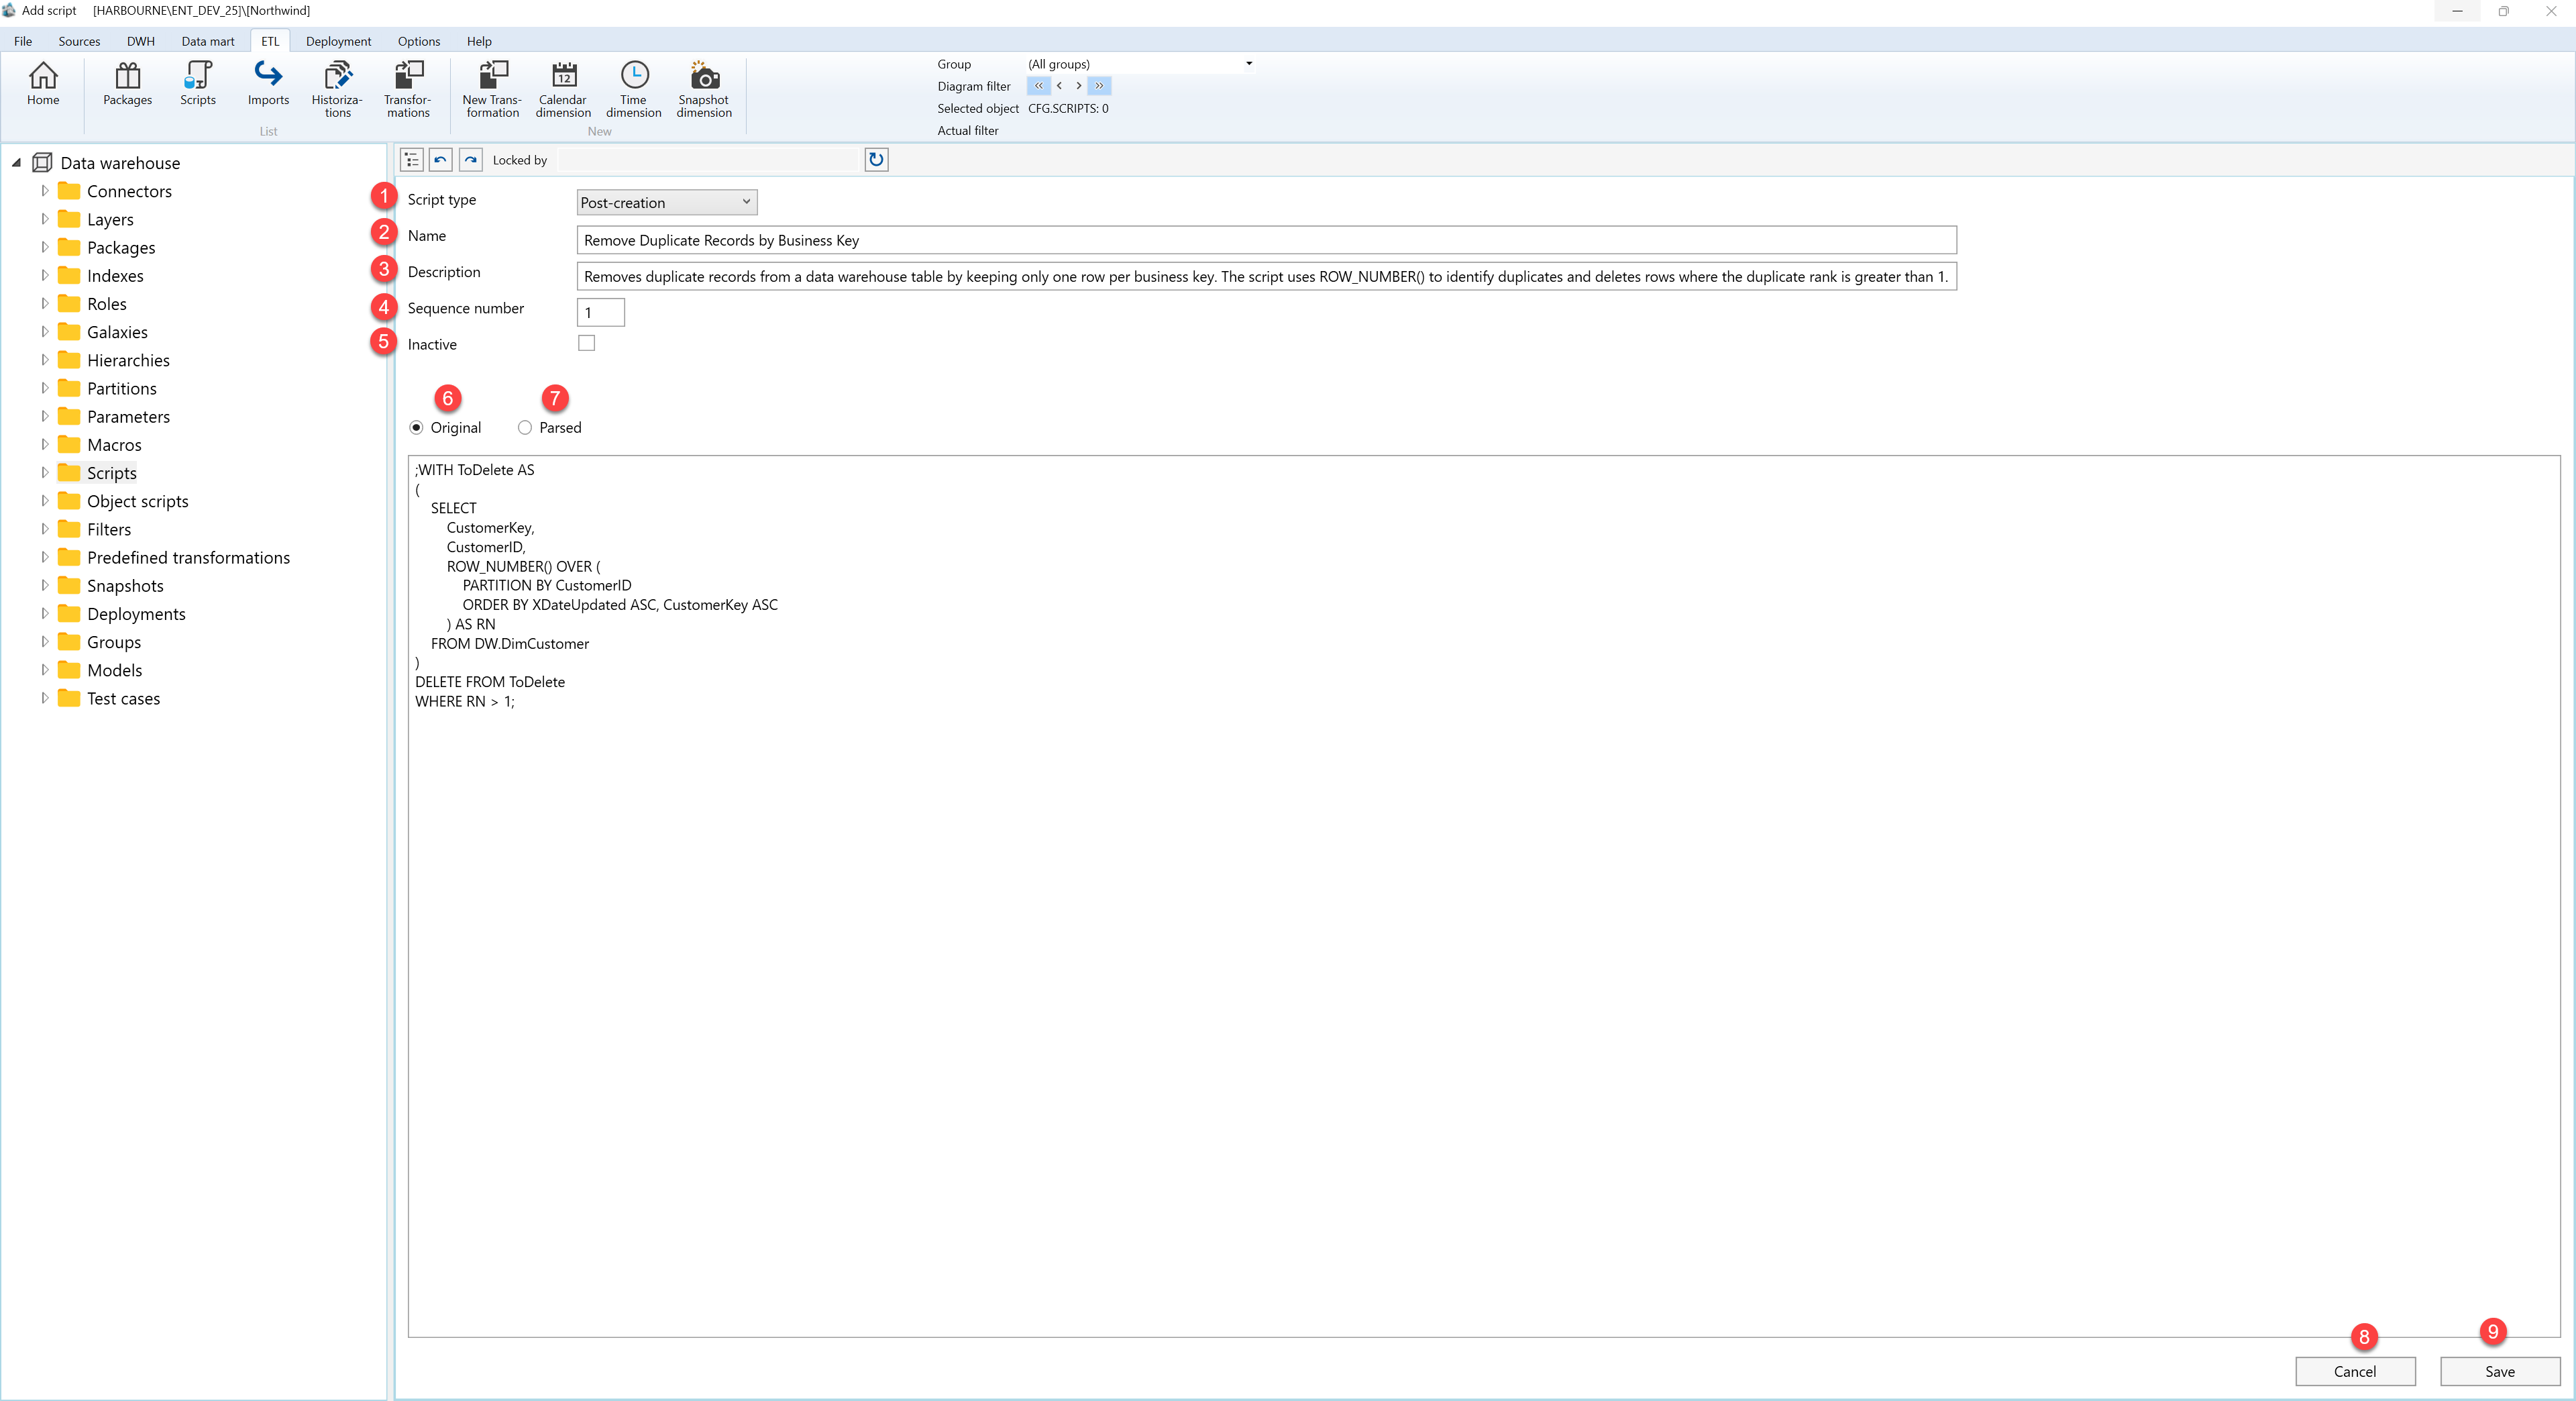
Task: Click the undo arrow icon
Action: coord(441,160)
